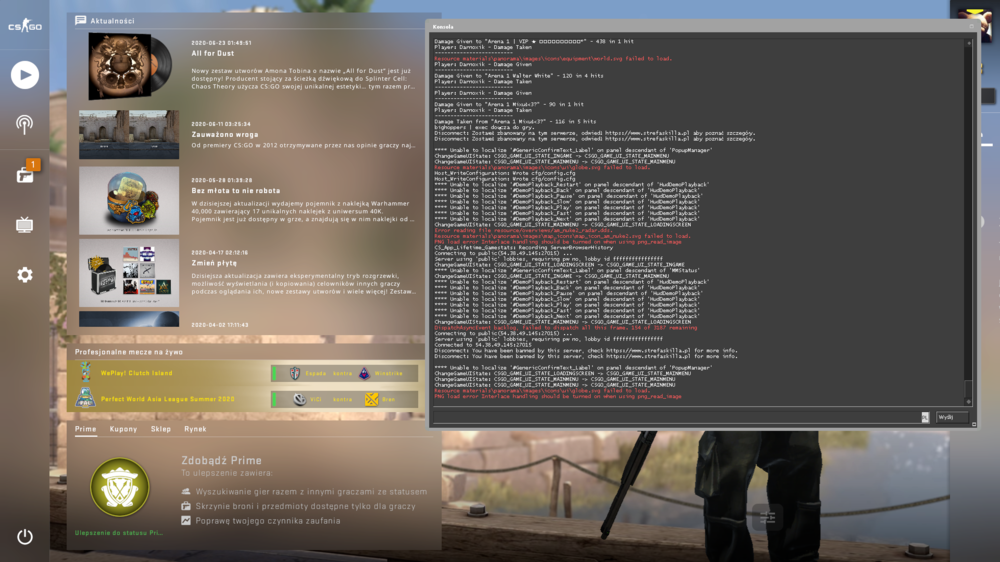Switch to the Rynek tab
Viewport: 1000px width, 562px height.
point(195,429)
